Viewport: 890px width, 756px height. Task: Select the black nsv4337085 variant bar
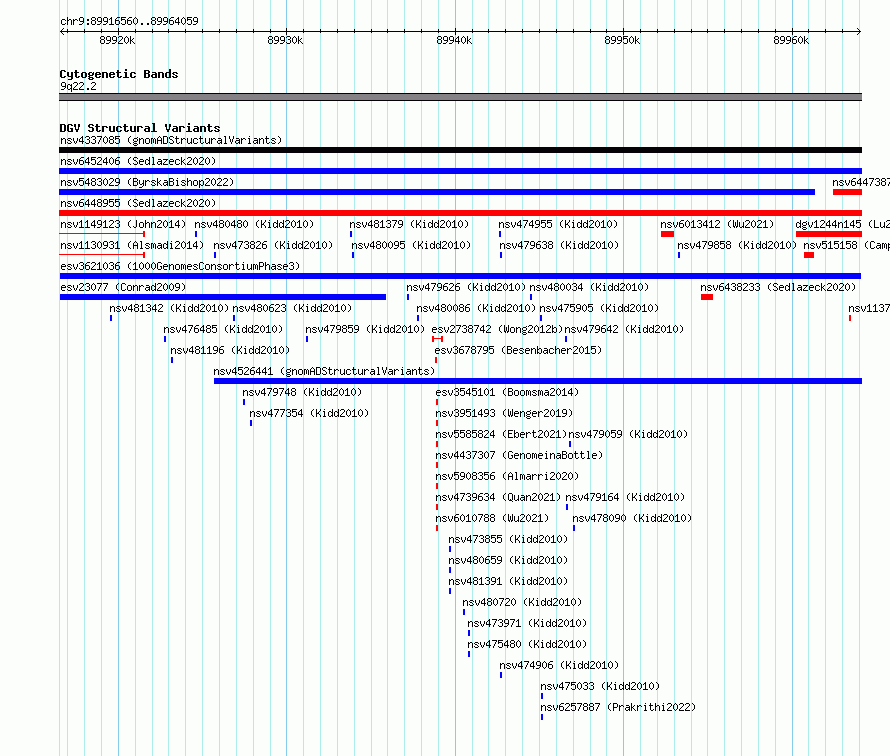coord(460,150)
